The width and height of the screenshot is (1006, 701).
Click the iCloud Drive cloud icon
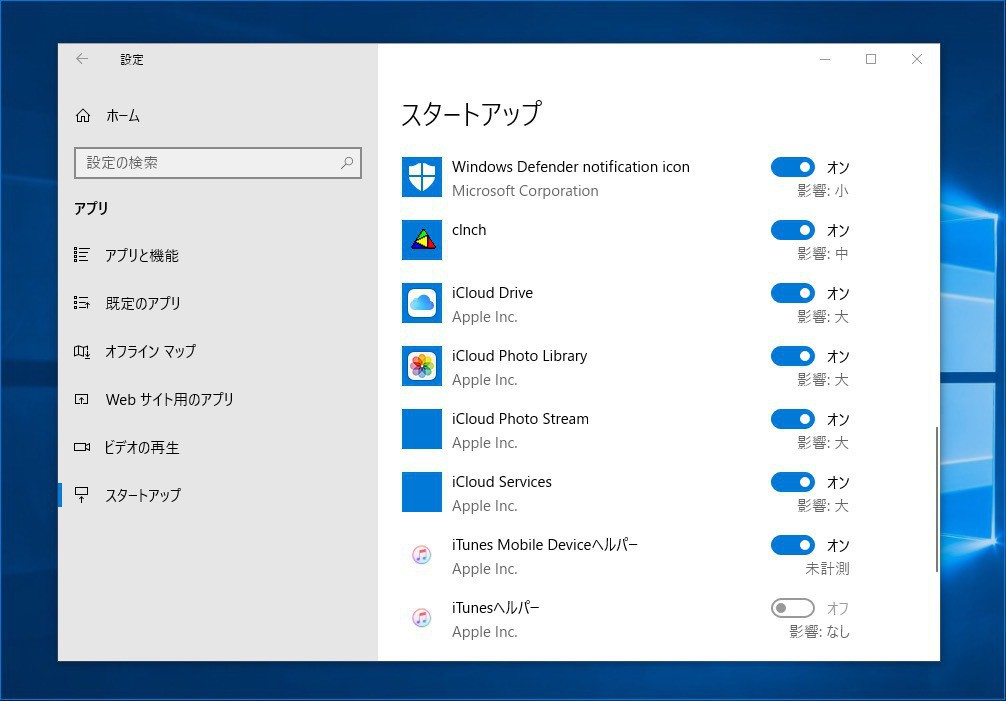(421, 303)
